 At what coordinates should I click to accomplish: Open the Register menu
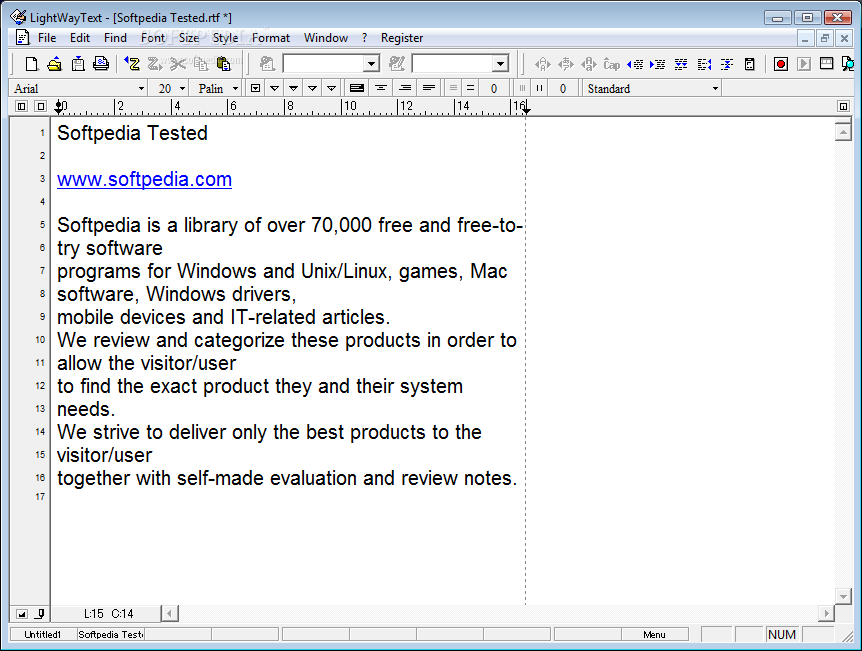point(402,38)
